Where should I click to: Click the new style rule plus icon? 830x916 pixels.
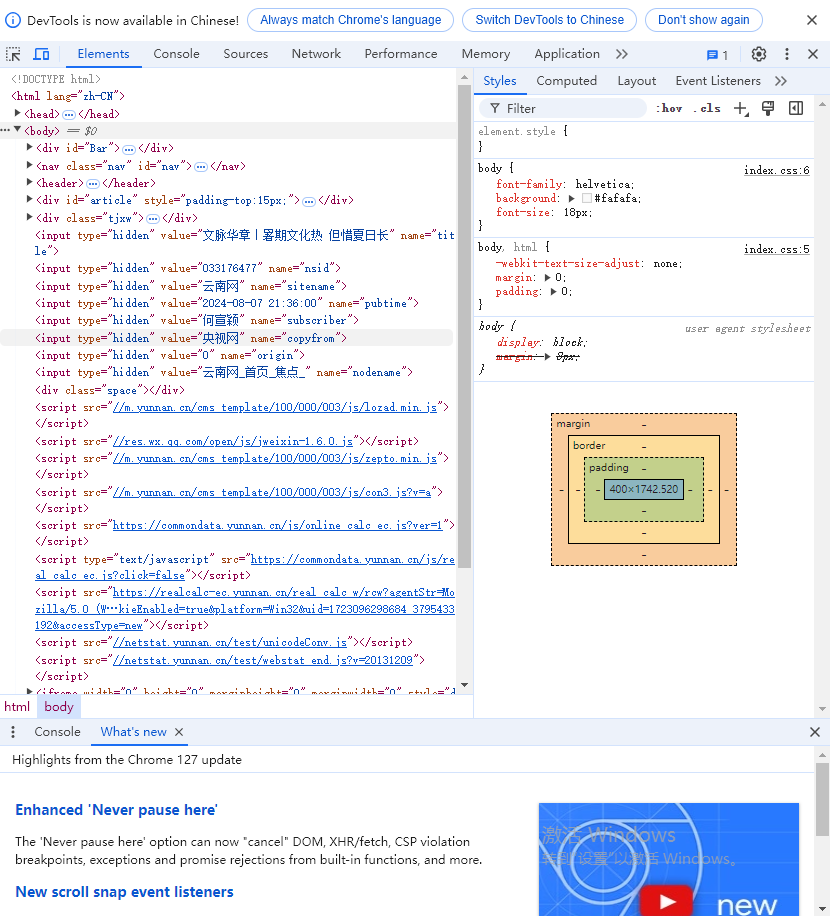(x=741, y=109)
